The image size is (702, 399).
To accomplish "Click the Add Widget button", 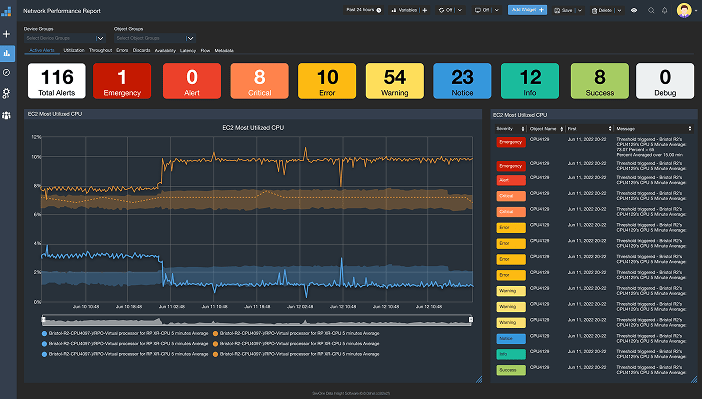I will coord(527,10).
